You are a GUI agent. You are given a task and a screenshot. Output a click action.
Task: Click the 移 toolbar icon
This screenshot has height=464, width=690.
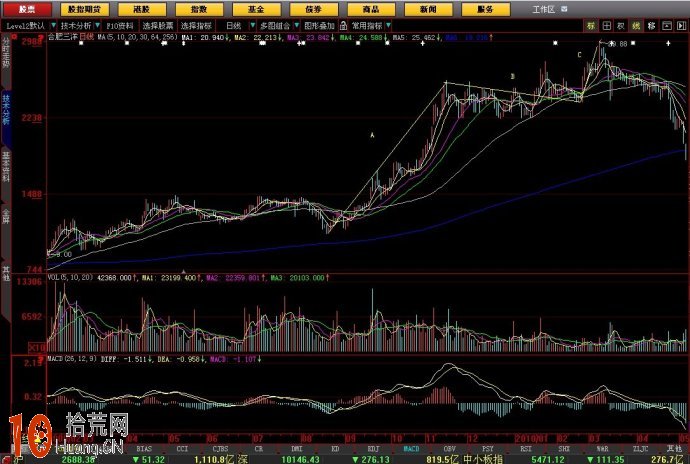coord(651,26)
